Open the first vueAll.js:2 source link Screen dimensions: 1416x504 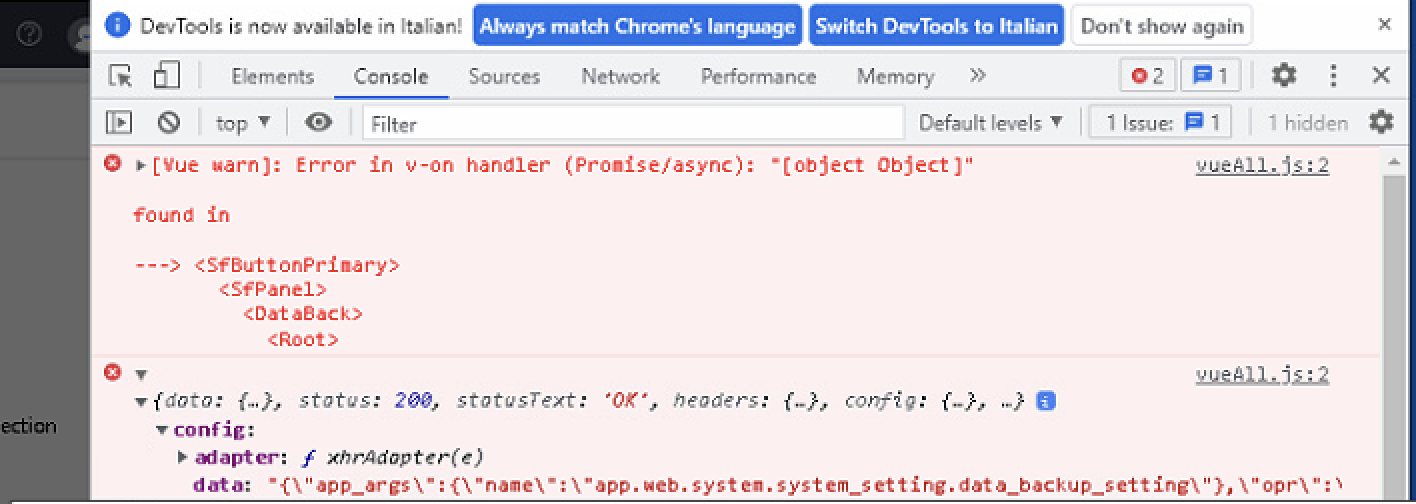click(x=1262, y=166)
